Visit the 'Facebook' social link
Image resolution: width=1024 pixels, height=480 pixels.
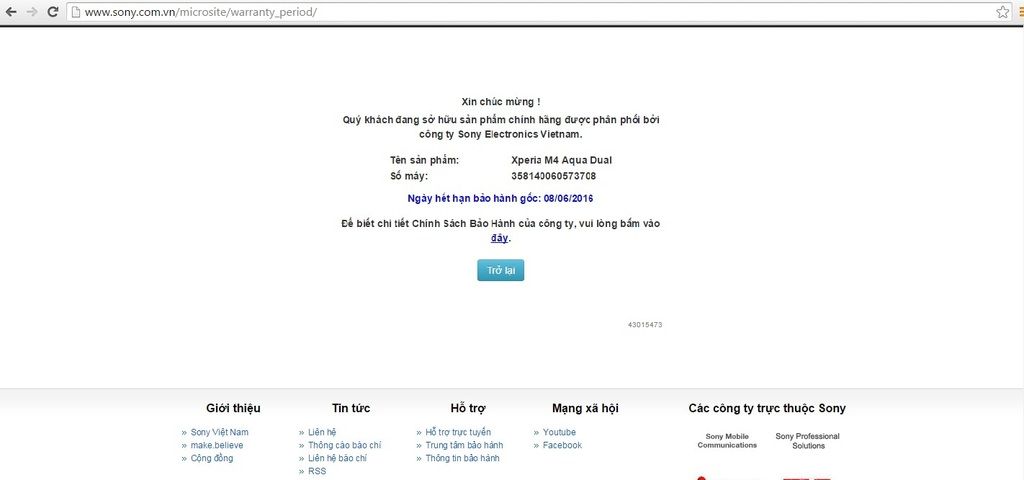pos(562,445)
